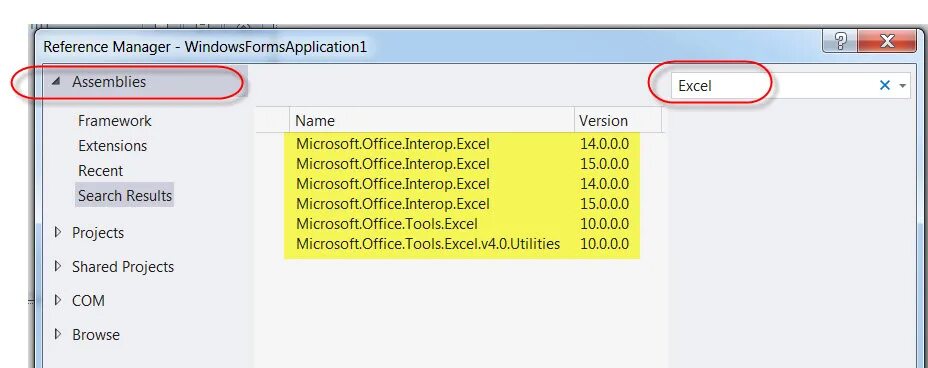The width and height of the screenshot is (928, 368).
Task: Clear the search text with X icon
Action: (x=885, y=86)
